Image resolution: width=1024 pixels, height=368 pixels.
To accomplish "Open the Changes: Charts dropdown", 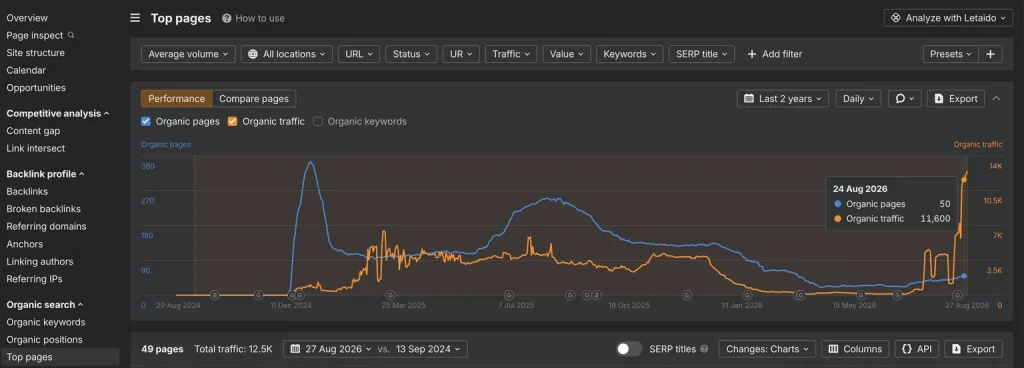I will pyautogui.click(x=767, y=349).
